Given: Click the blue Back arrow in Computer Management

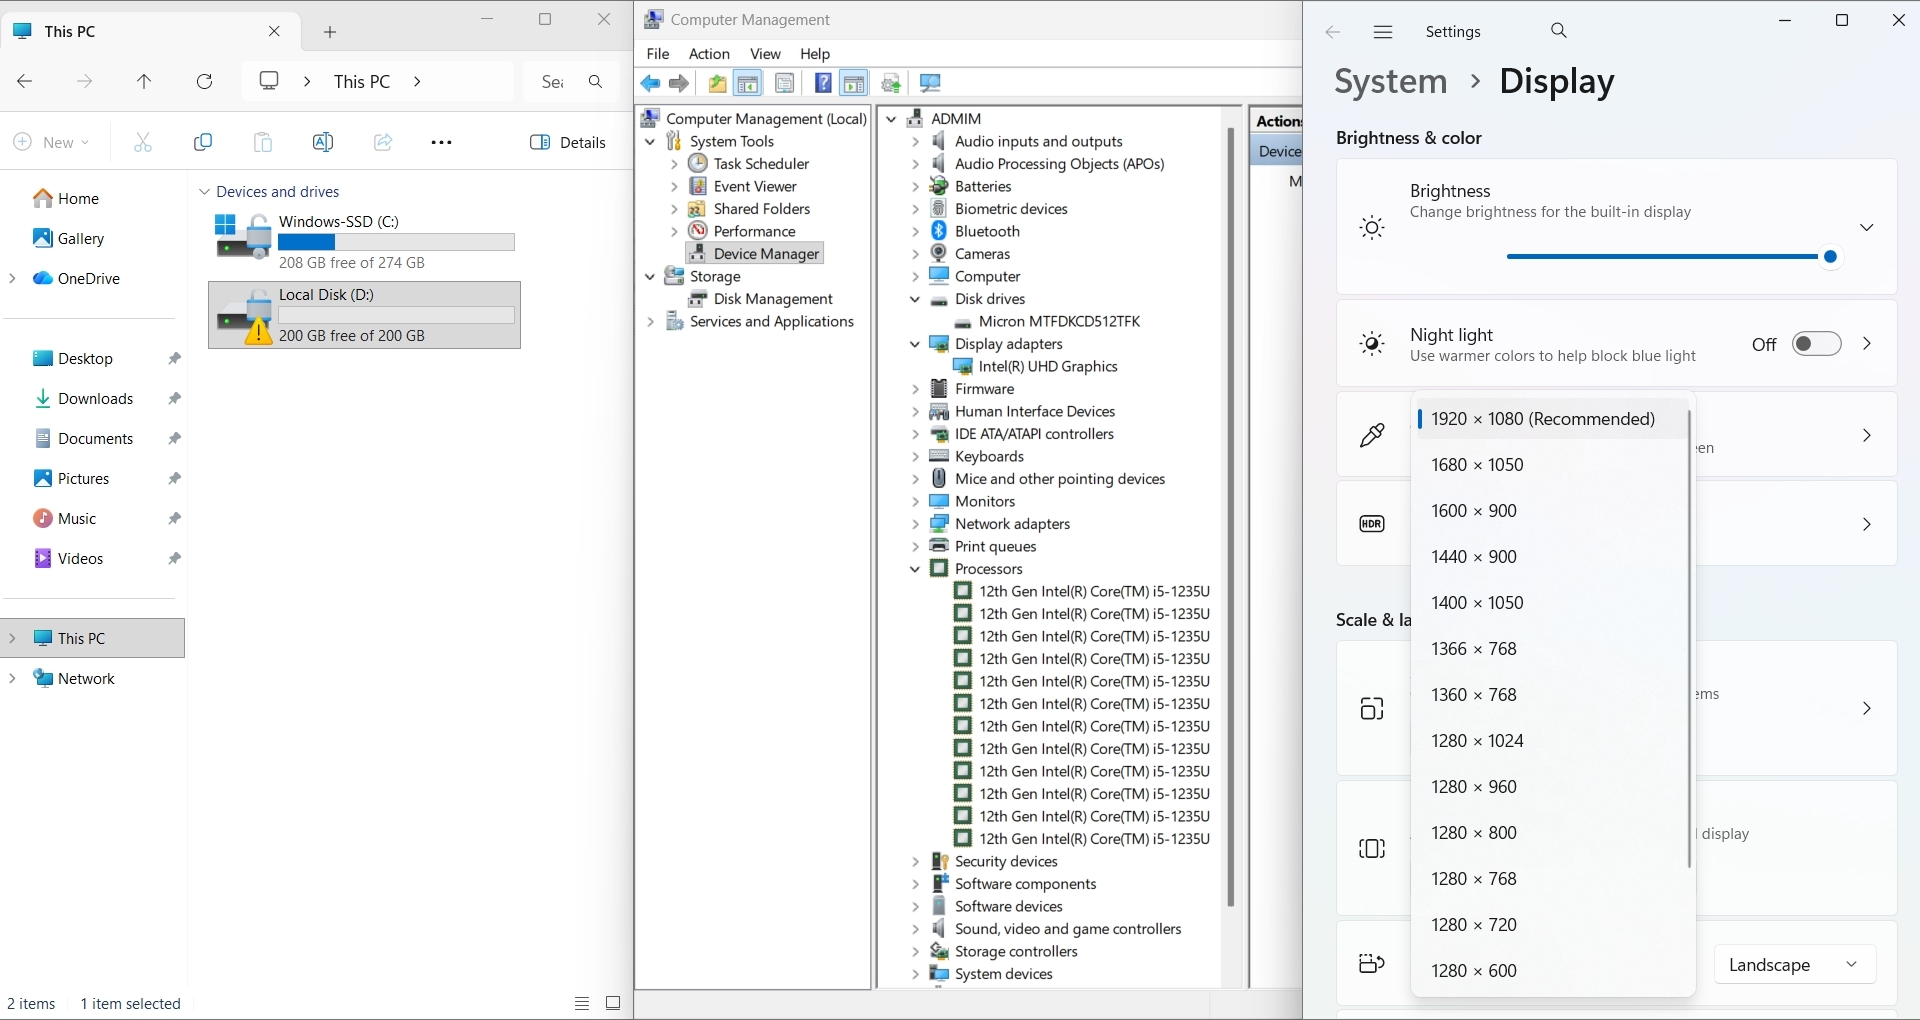Looking at the screenshot, I should (650, 84).
